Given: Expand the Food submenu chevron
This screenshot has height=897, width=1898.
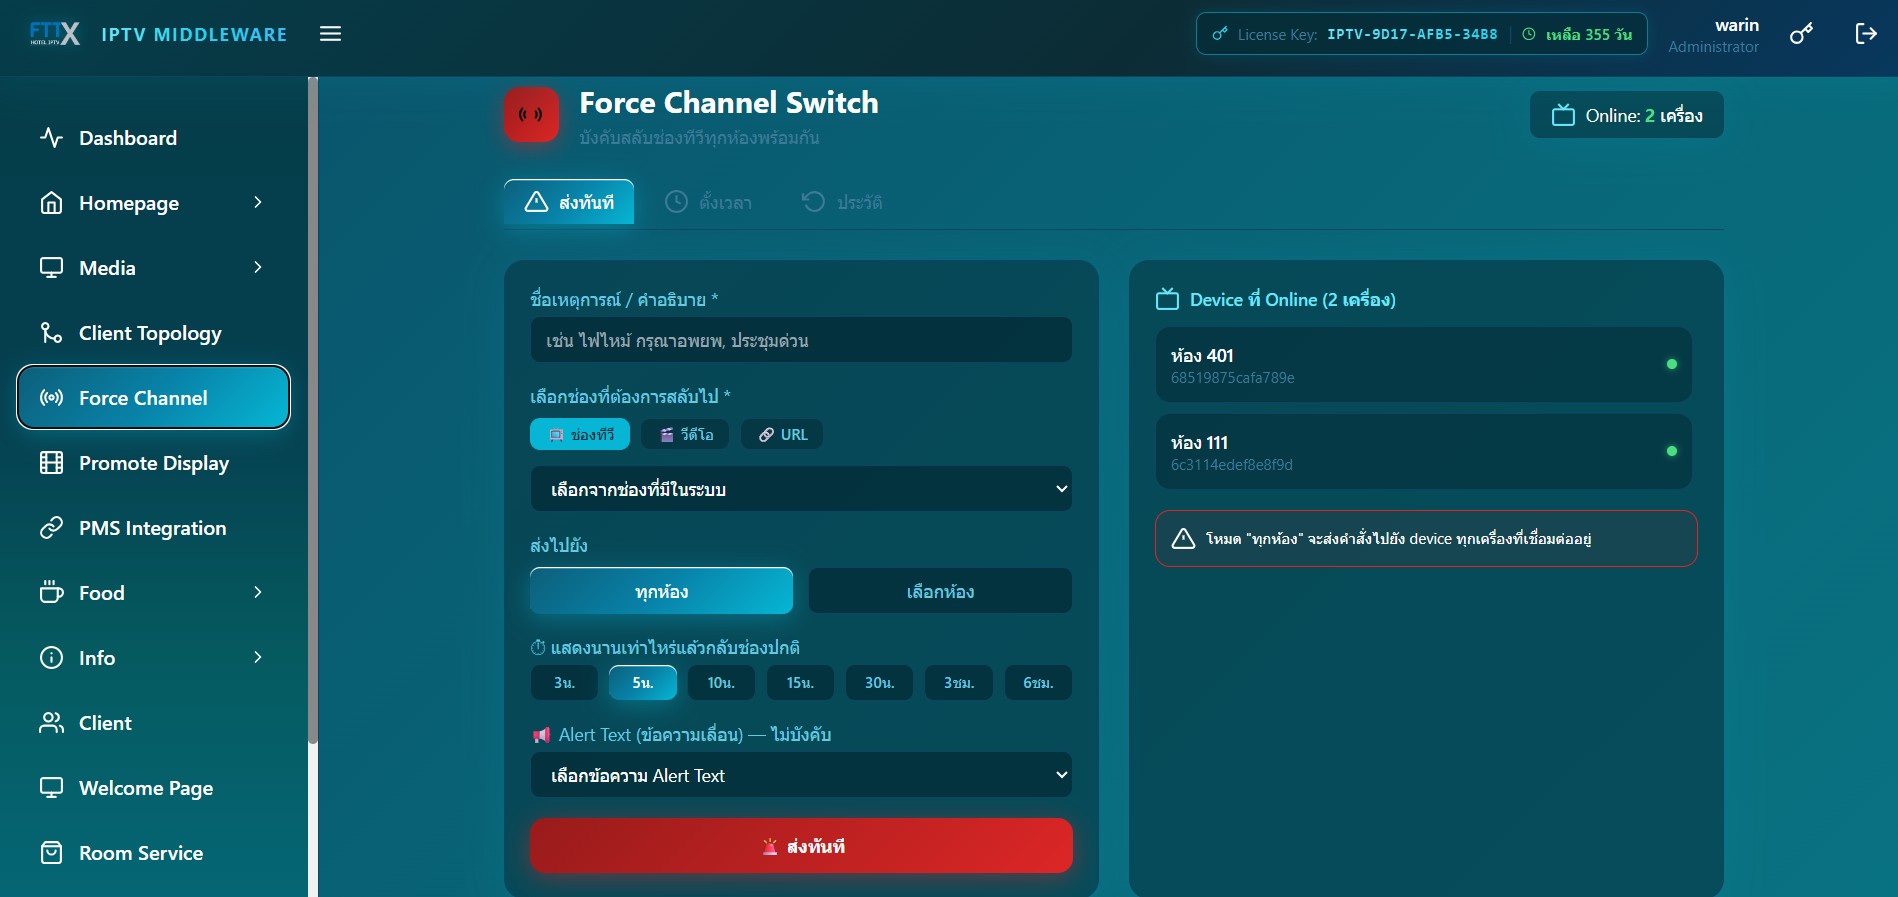Looking at the screenshot, I should click(258, 593).
